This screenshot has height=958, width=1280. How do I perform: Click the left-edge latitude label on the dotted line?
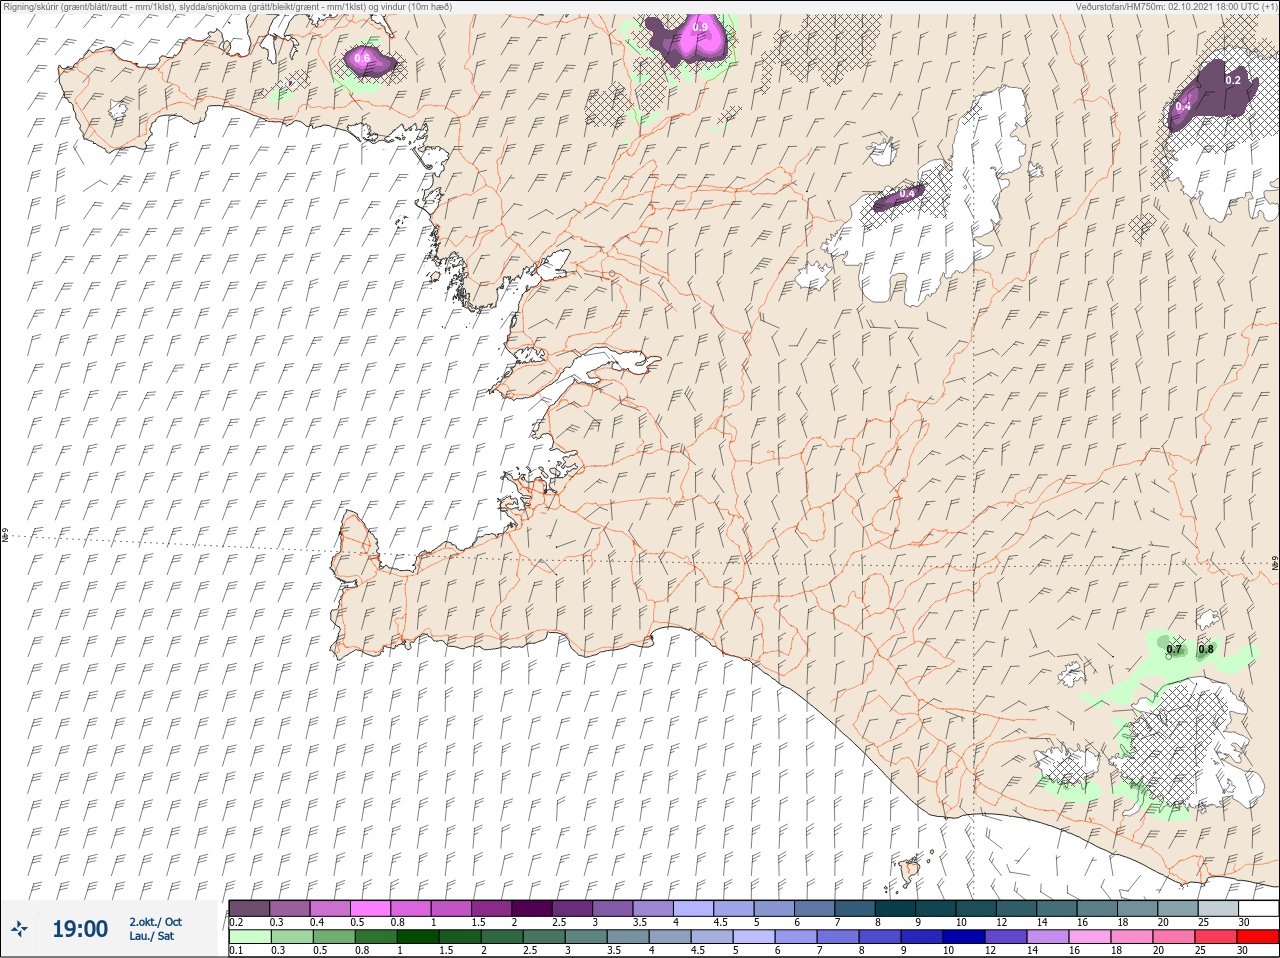click(5, 535)
